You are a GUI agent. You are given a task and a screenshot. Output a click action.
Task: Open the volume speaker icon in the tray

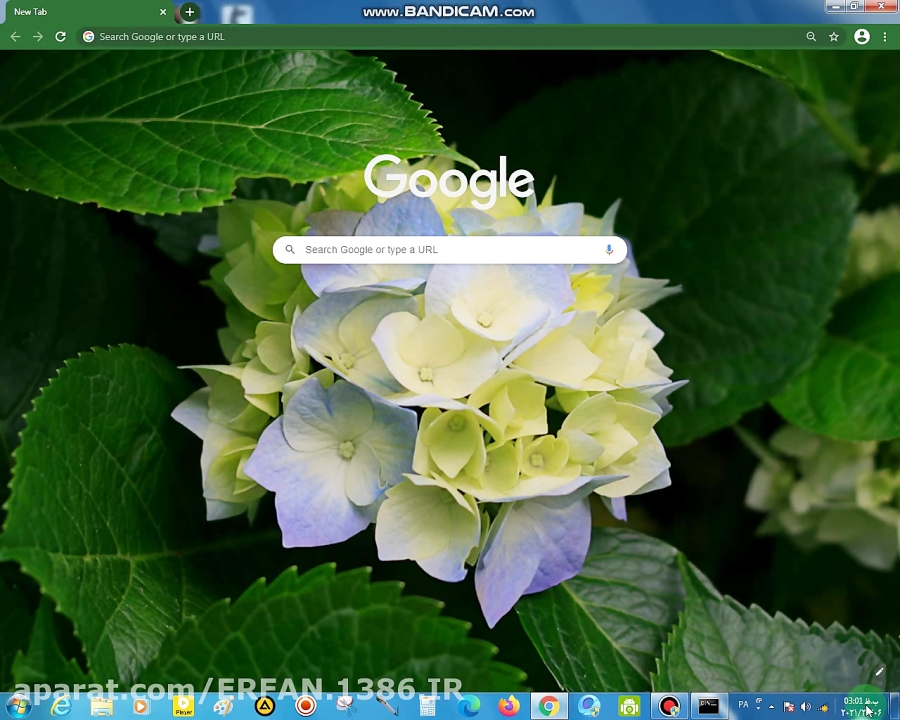coord(806,707)
